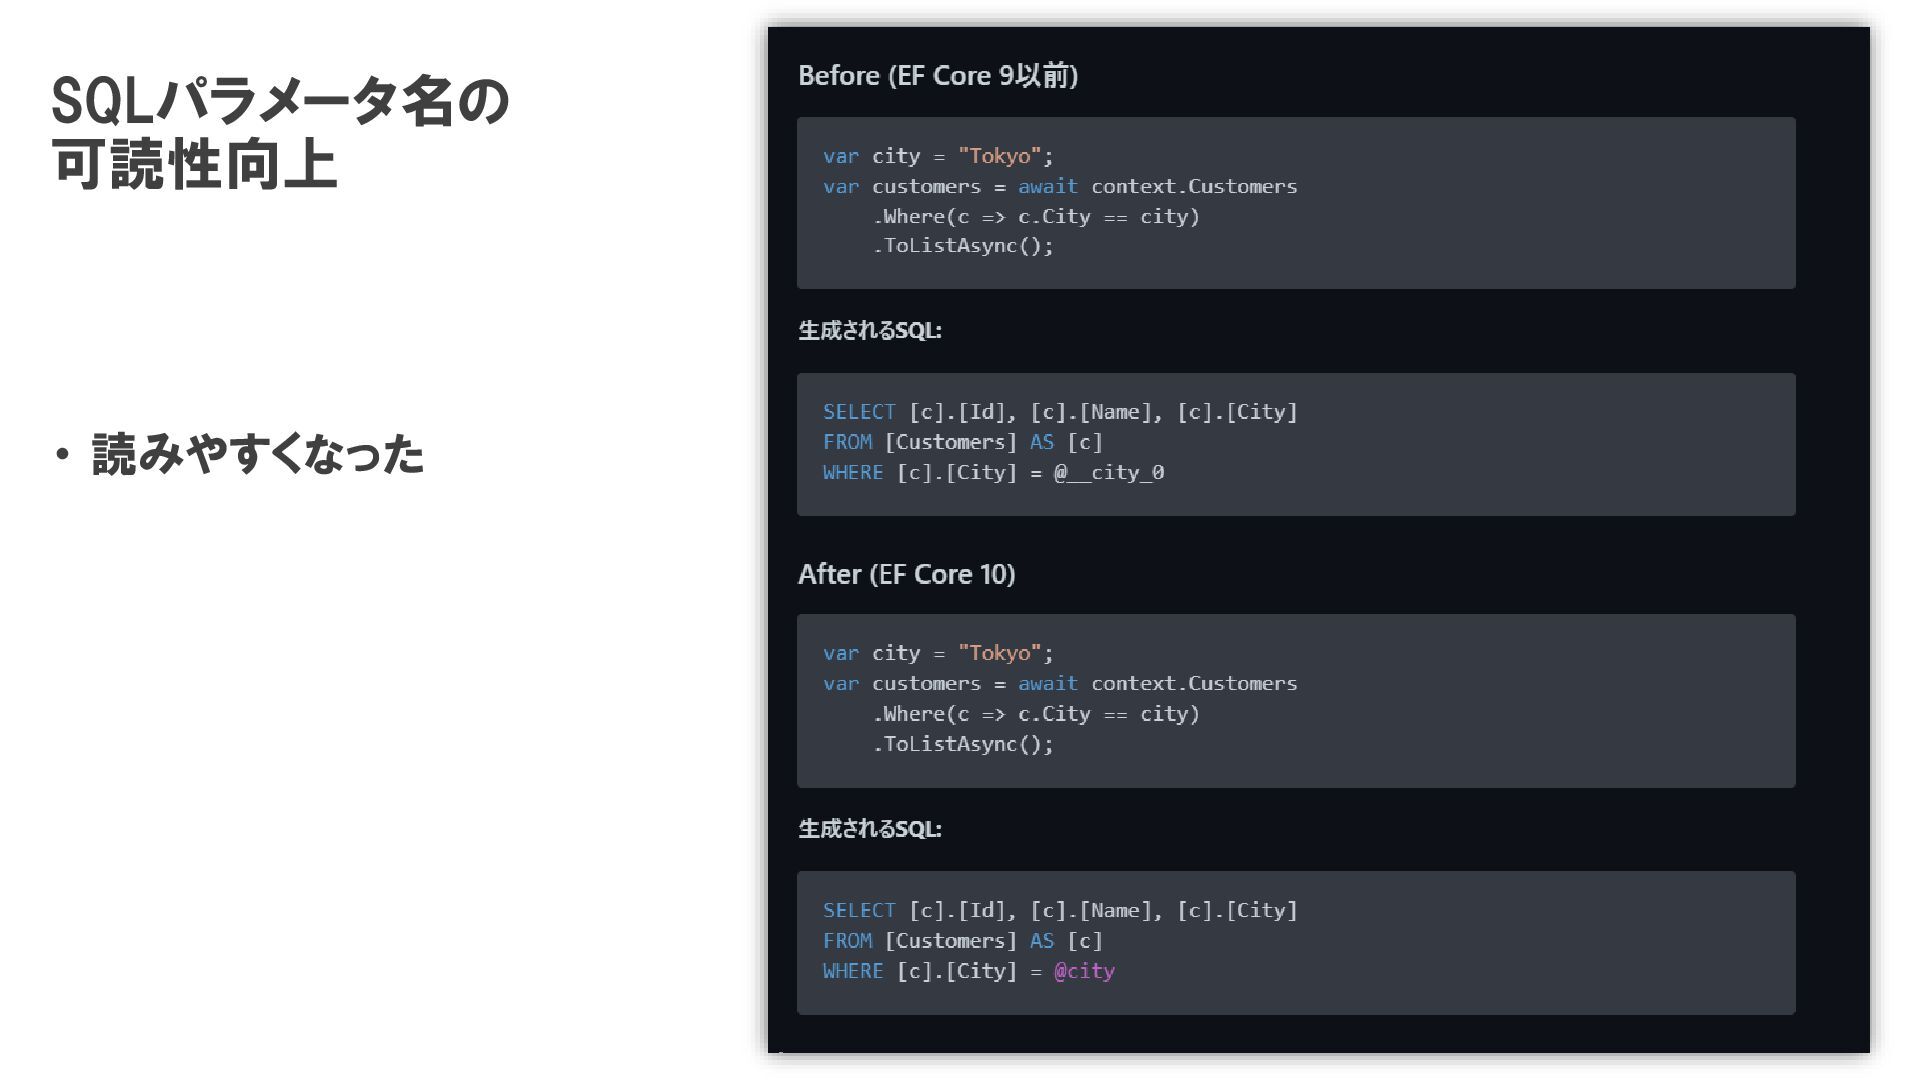1920x1080 pixels.
Task: Click ".ToListAsync();" in the After code block
Action: tap(963, 744)
